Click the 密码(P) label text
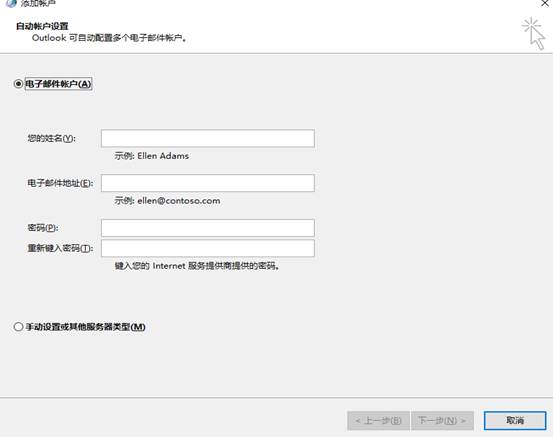The image size is (553, 437). [x=43, y=228]
